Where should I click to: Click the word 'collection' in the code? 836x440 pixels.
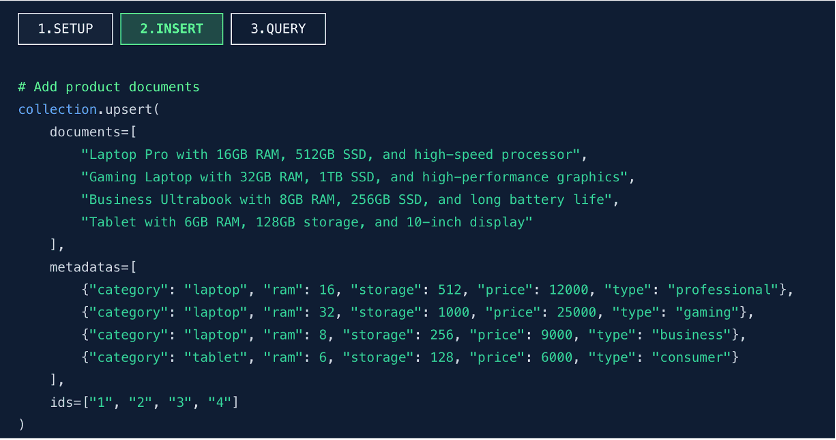point(58,109)
